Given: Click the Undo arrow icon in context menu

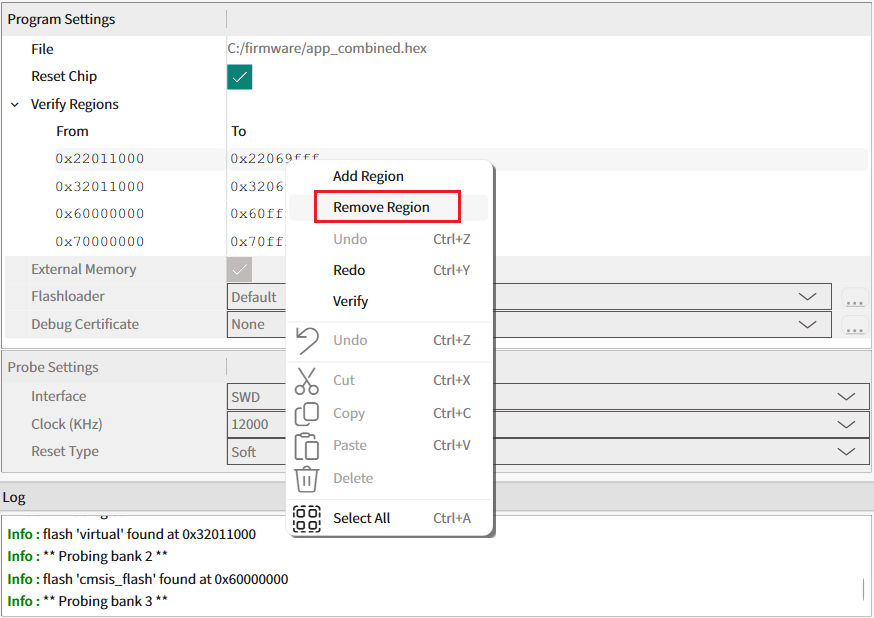Looking at the screenshot, I should (307, 341).
